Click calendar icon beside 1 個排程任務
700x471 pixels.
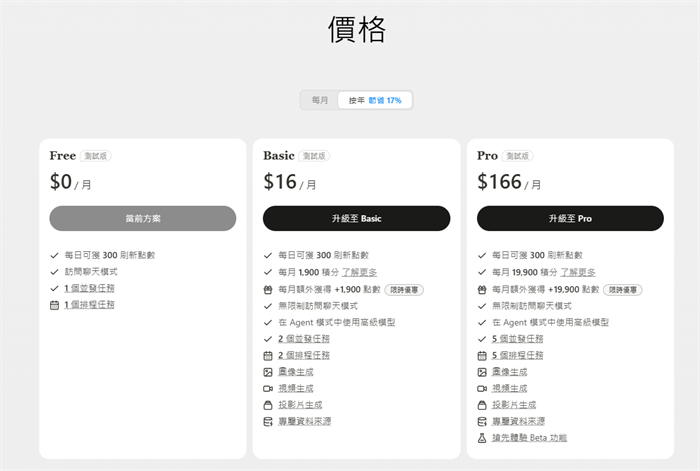tap(54, 305)
